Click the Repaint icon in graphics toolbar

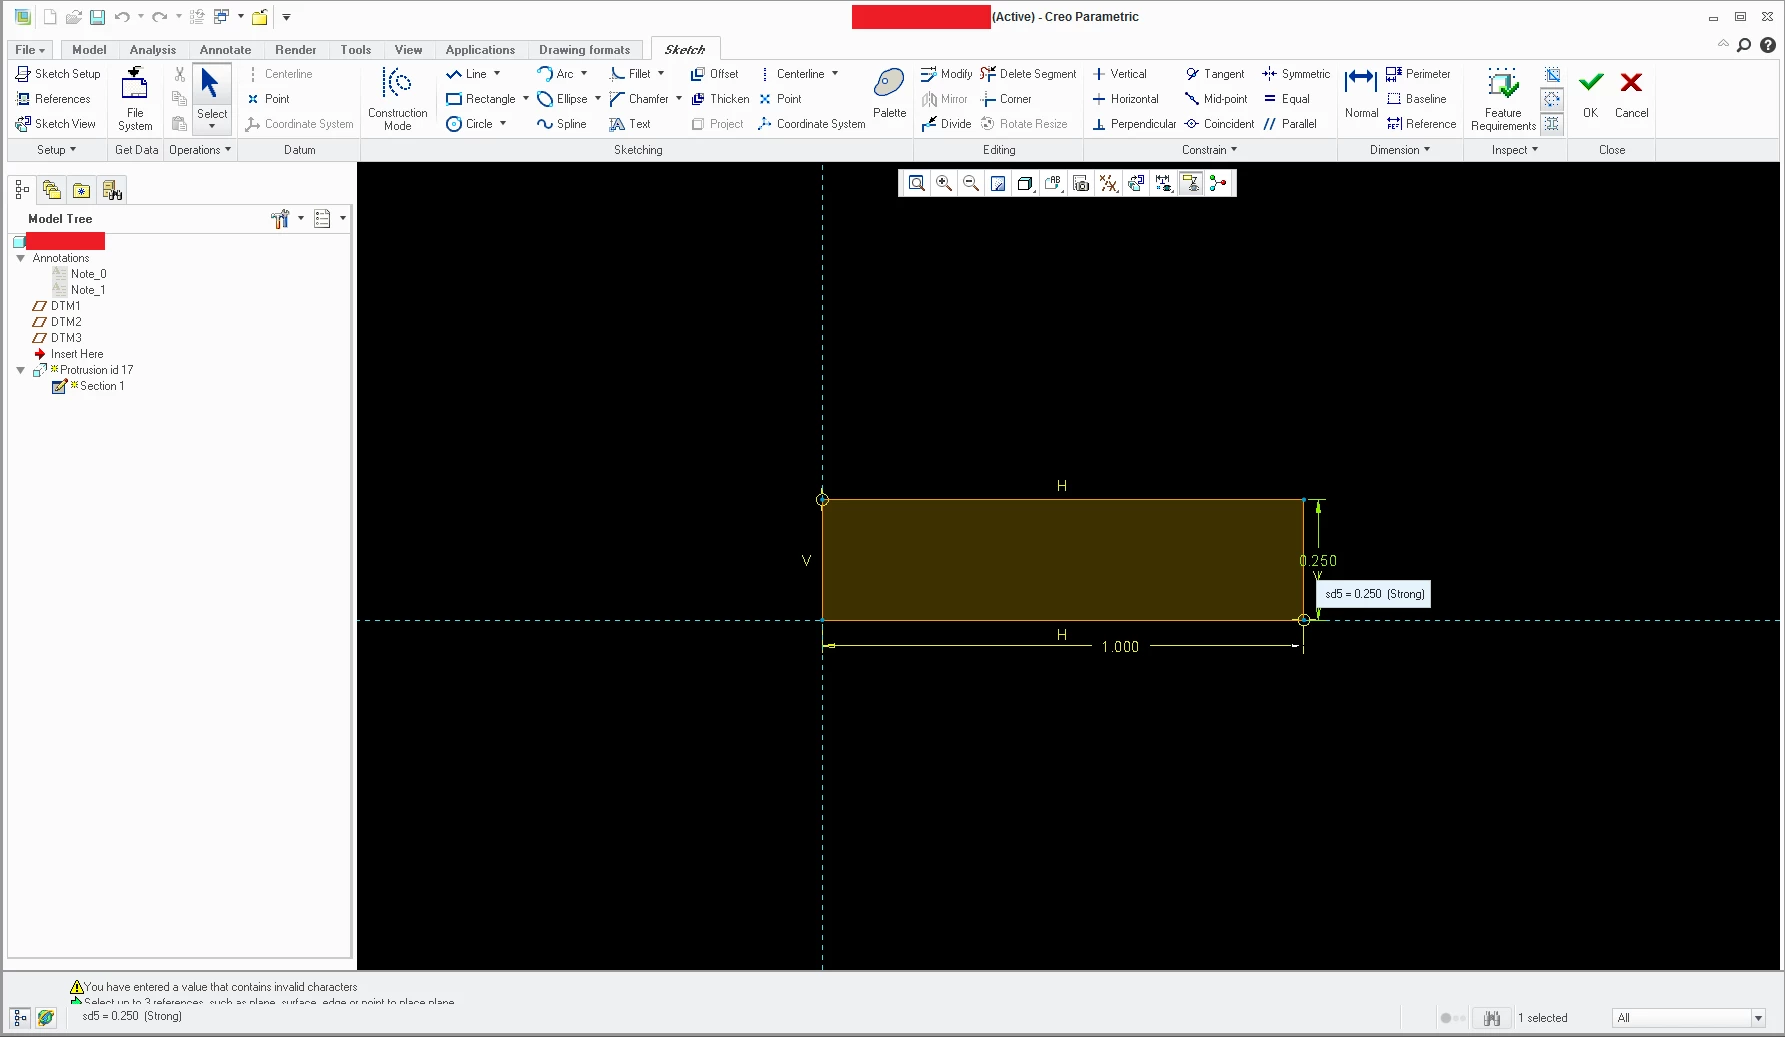(x=998, y=183)
